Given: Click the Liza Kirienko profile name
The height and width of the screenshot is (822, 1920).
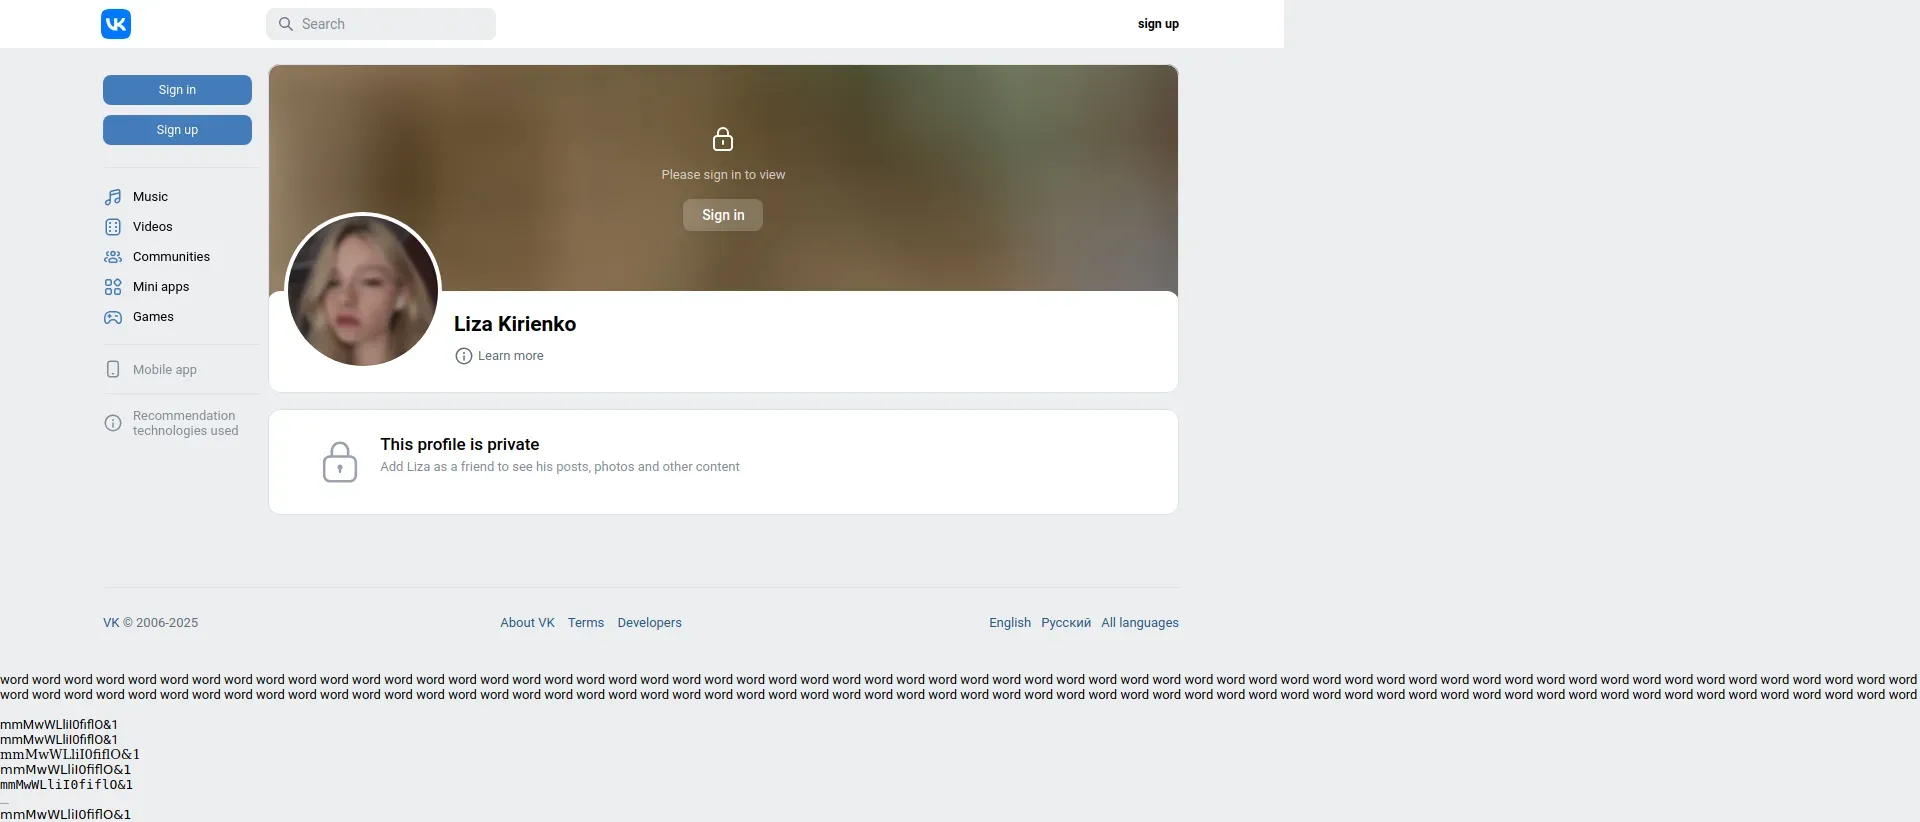Looking at the screenshot, I should [x=515, y=324].
